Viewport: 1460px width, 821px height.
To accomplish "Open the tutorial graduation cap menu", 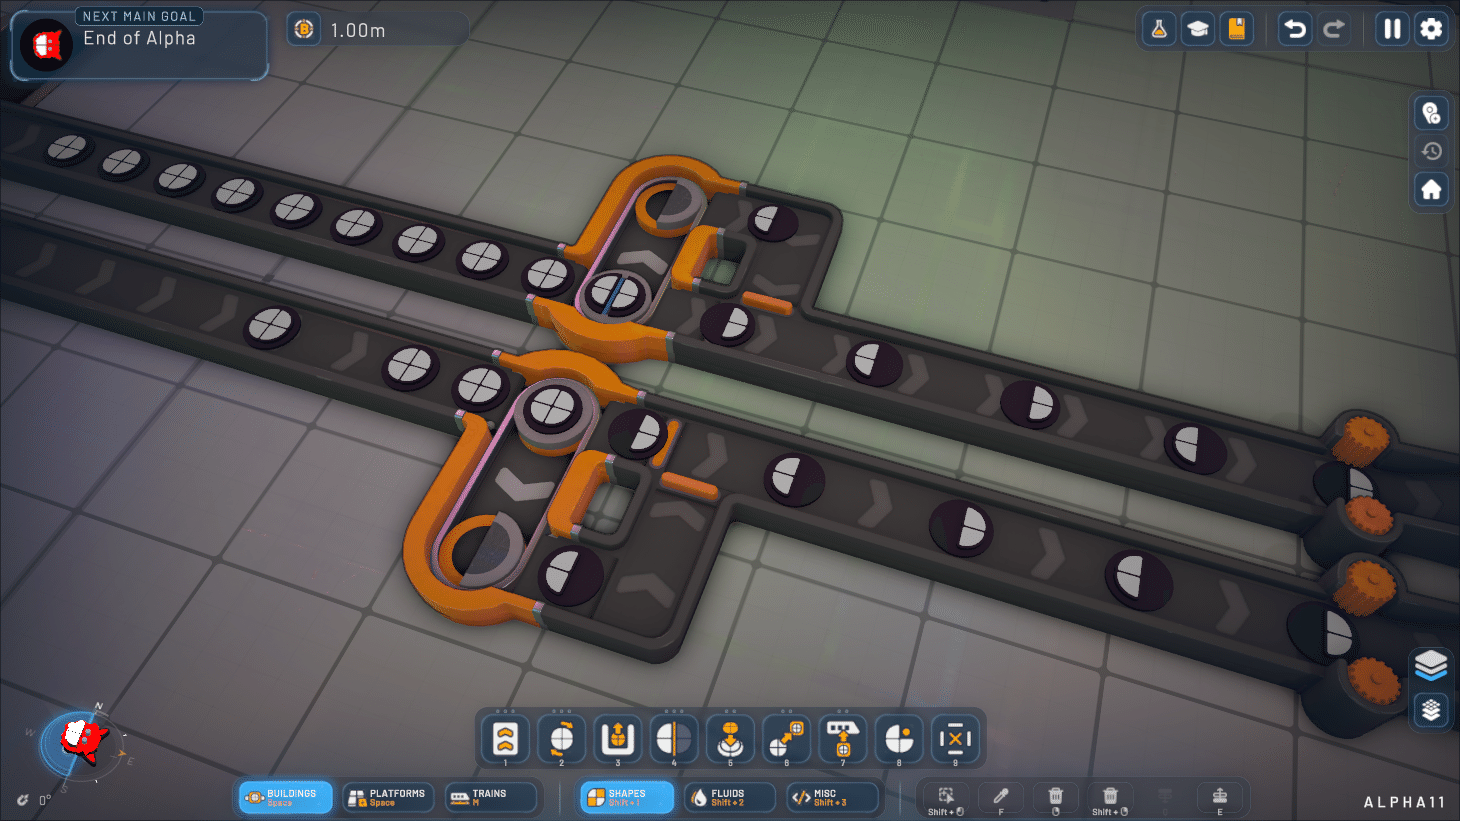I will pyautogui.click(x=1198, y=29).
